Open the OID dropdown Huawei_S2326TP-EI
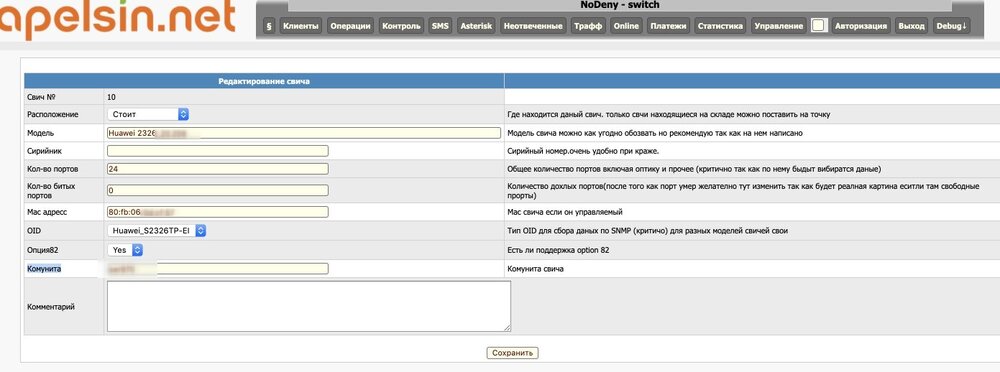1000x372 pixels. [156, 231]
